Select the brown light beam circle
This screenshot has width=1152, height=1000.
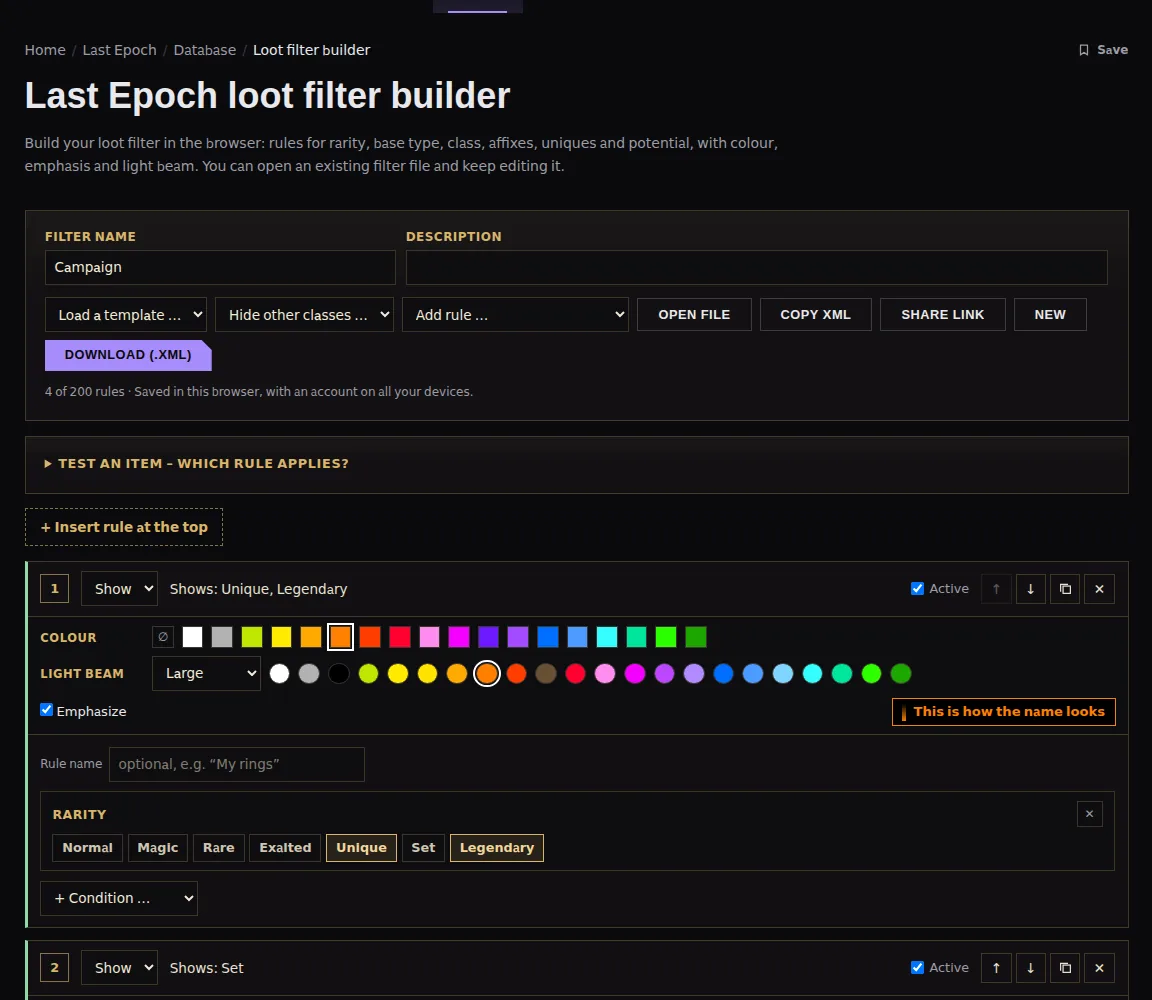[546, 673]
